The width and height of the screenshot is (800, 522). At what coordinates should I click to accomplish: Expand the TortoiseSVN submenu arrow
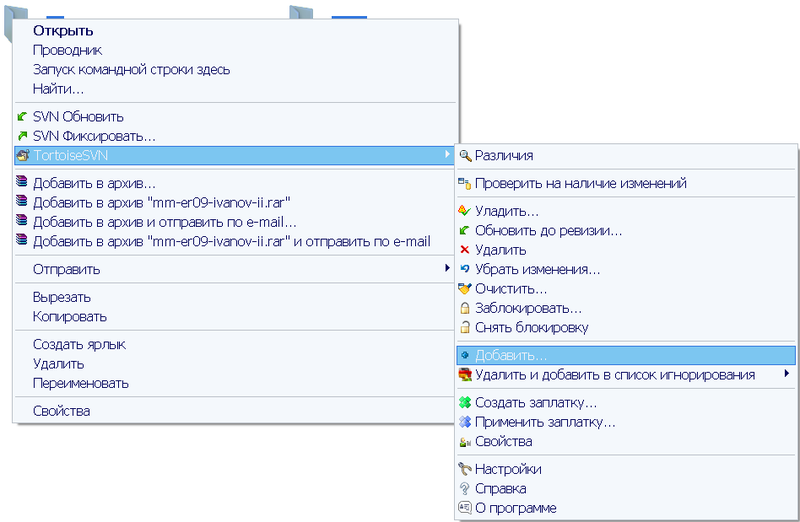(446, 155)
